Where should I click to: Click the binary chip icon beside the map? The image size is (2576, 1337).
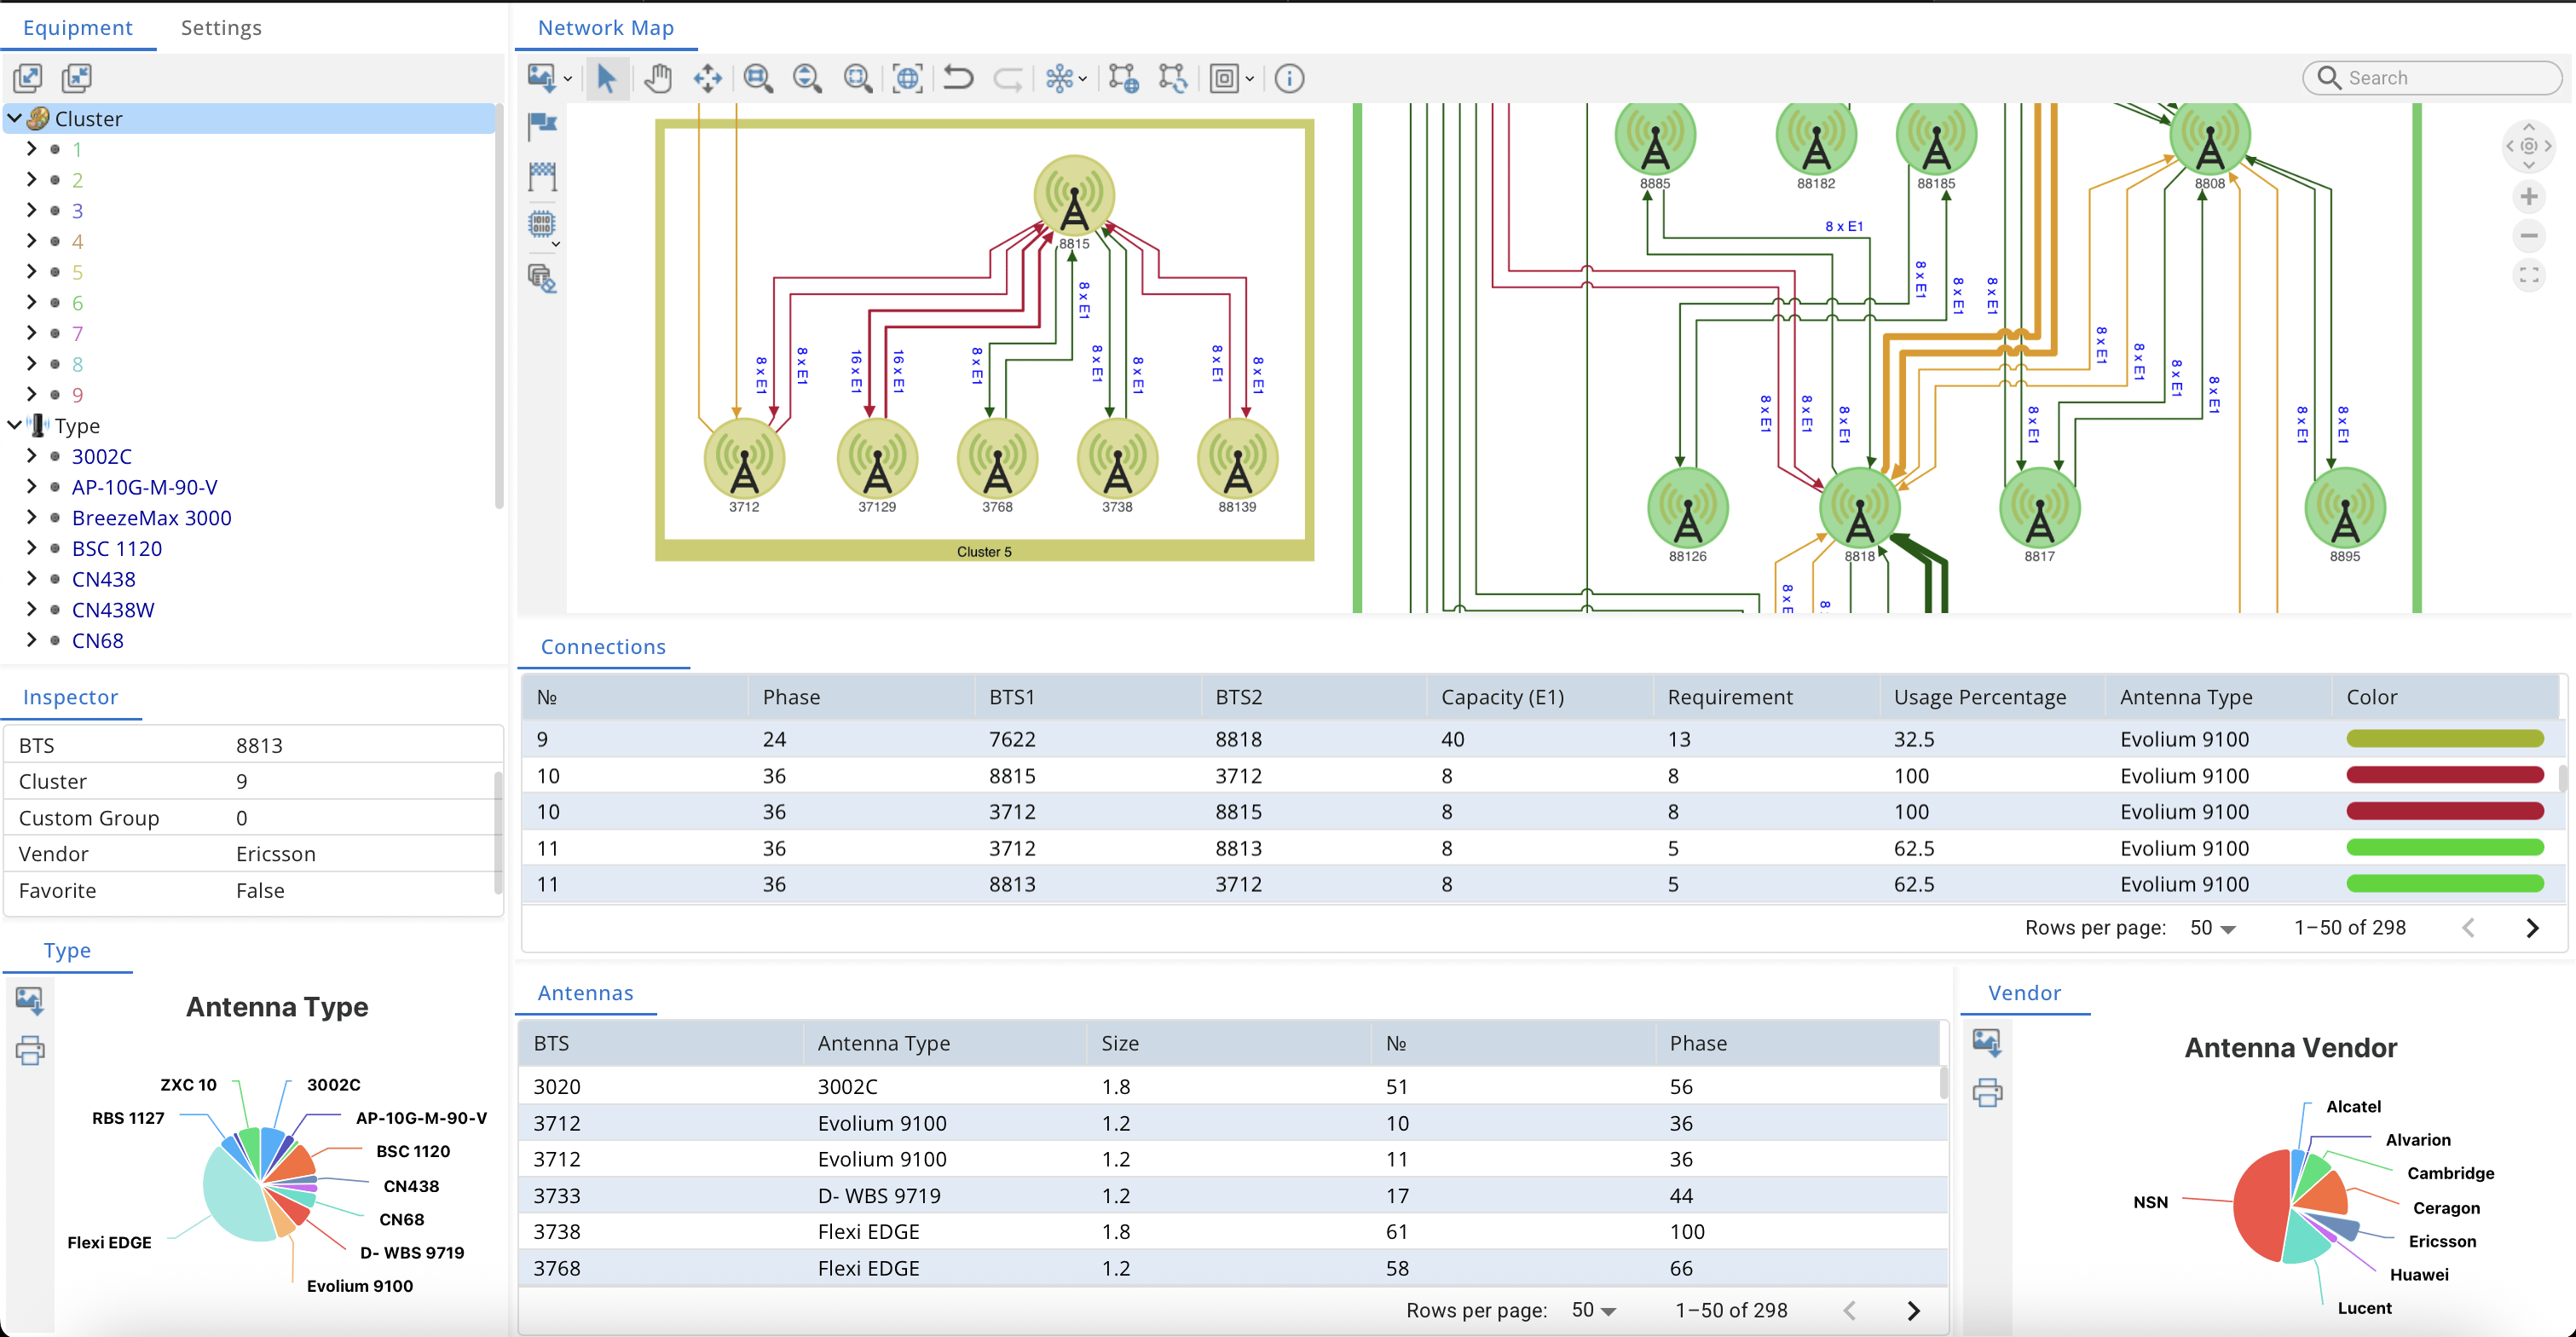click(x=541, y=224)
